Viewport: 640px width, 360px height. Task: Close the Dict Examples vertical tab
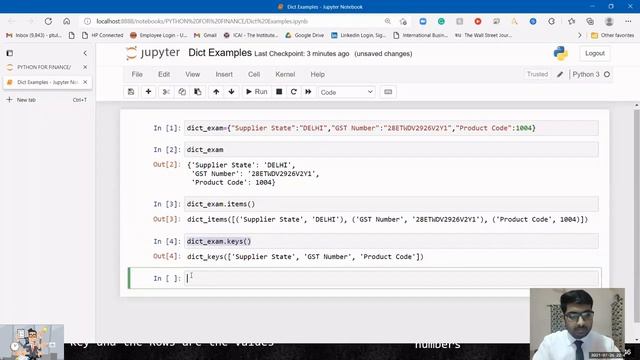[x=85, y=82]
